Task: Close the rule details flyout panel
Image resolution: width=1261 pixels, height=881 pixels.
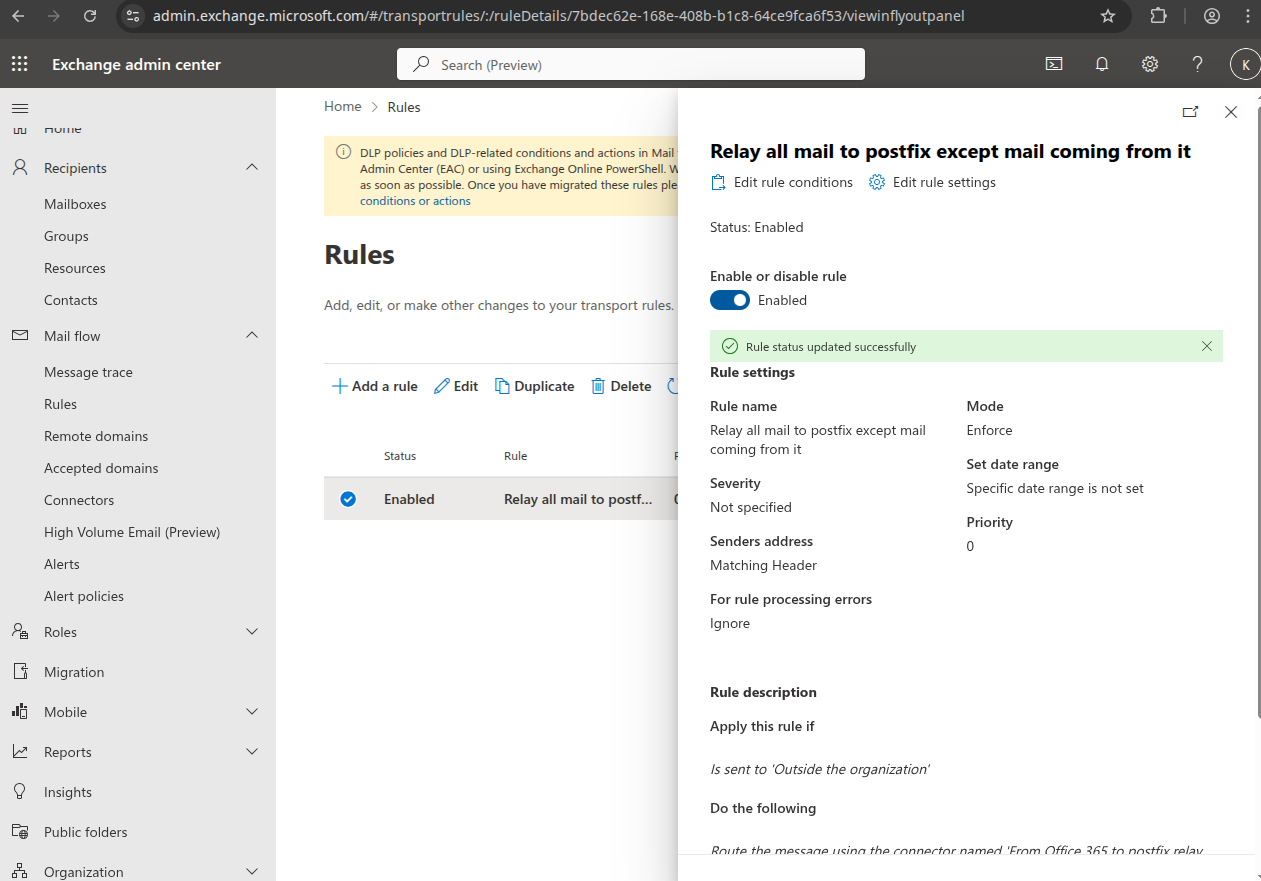Action: 1231,112
